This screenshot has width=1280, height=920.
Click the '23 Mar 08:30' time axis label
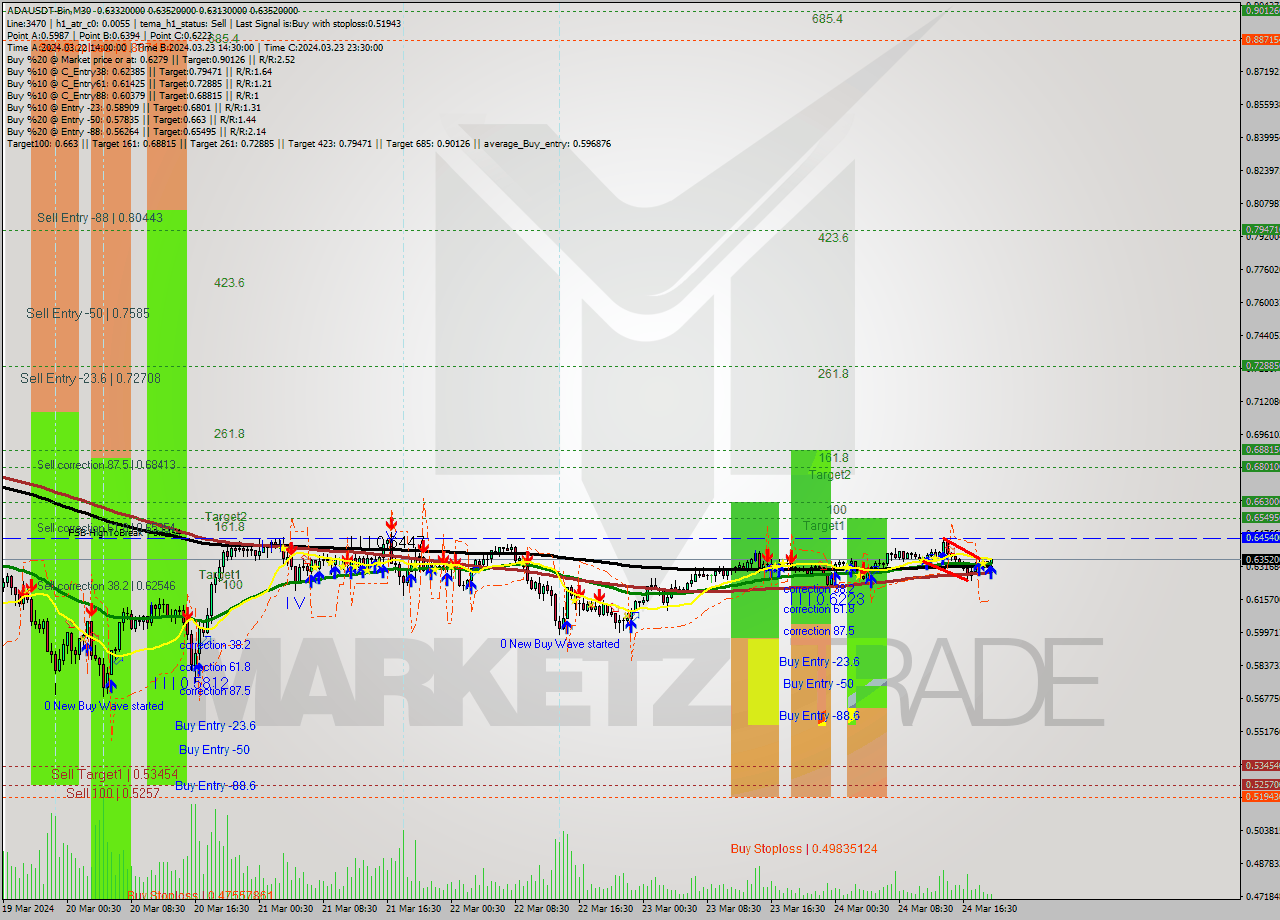(x=734, y=909)
